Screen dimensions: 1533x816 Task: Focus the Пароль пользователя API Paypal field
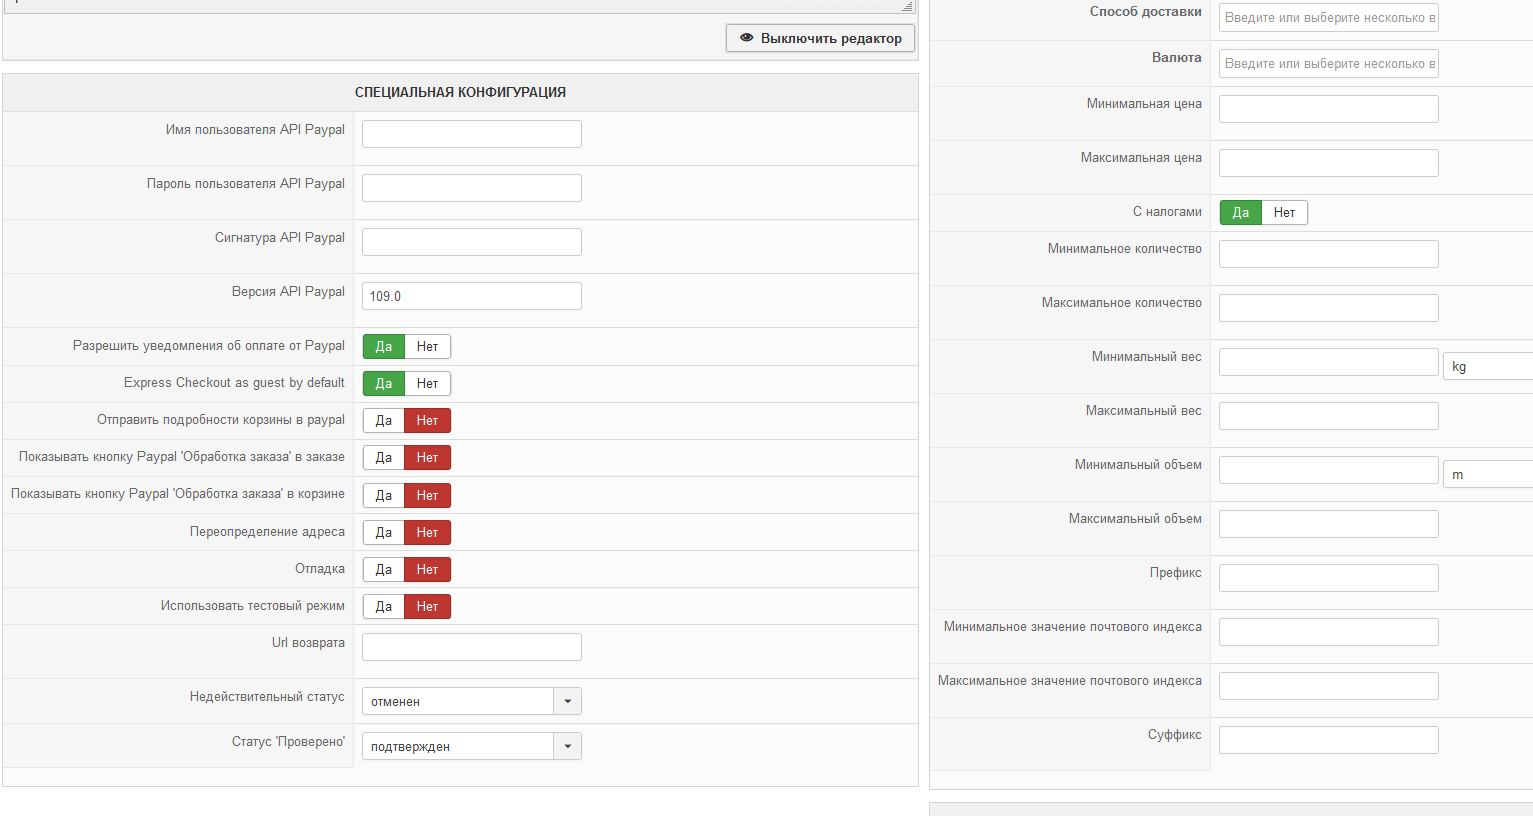[472, 188]
